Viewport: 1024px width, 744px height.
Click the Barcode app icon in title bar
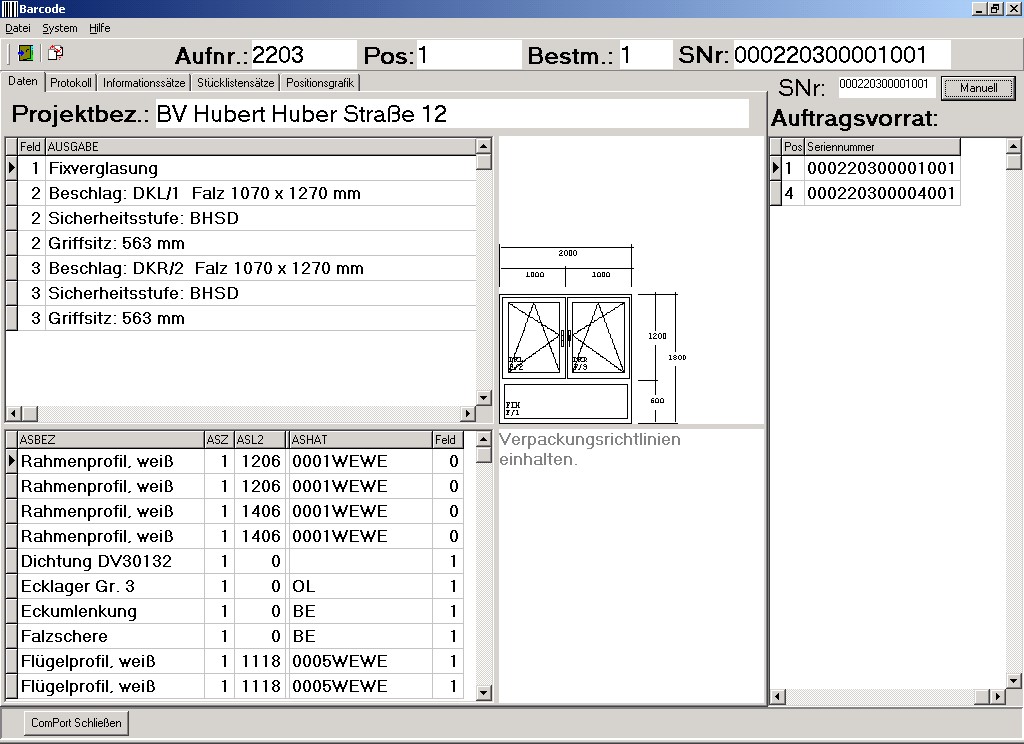(x=10, y=9)
